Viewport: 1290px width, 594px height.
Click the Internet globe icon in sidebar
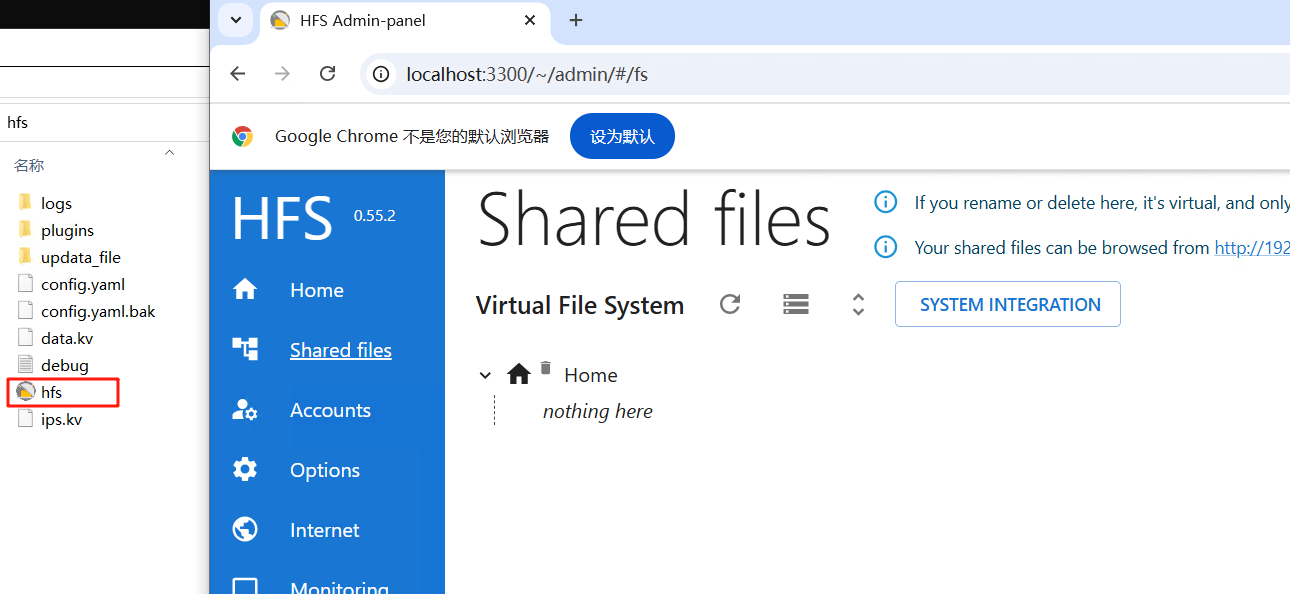click(245, 529)
